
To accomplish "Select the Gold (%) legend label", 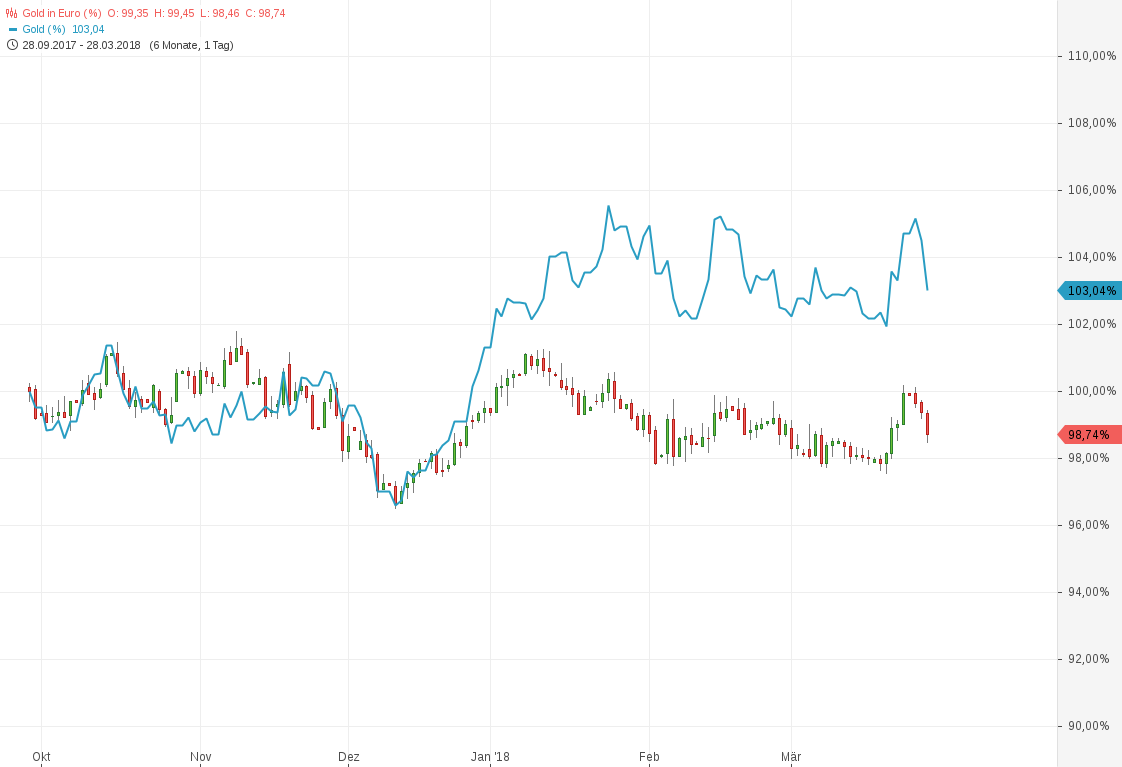I will tap(45, 29).
